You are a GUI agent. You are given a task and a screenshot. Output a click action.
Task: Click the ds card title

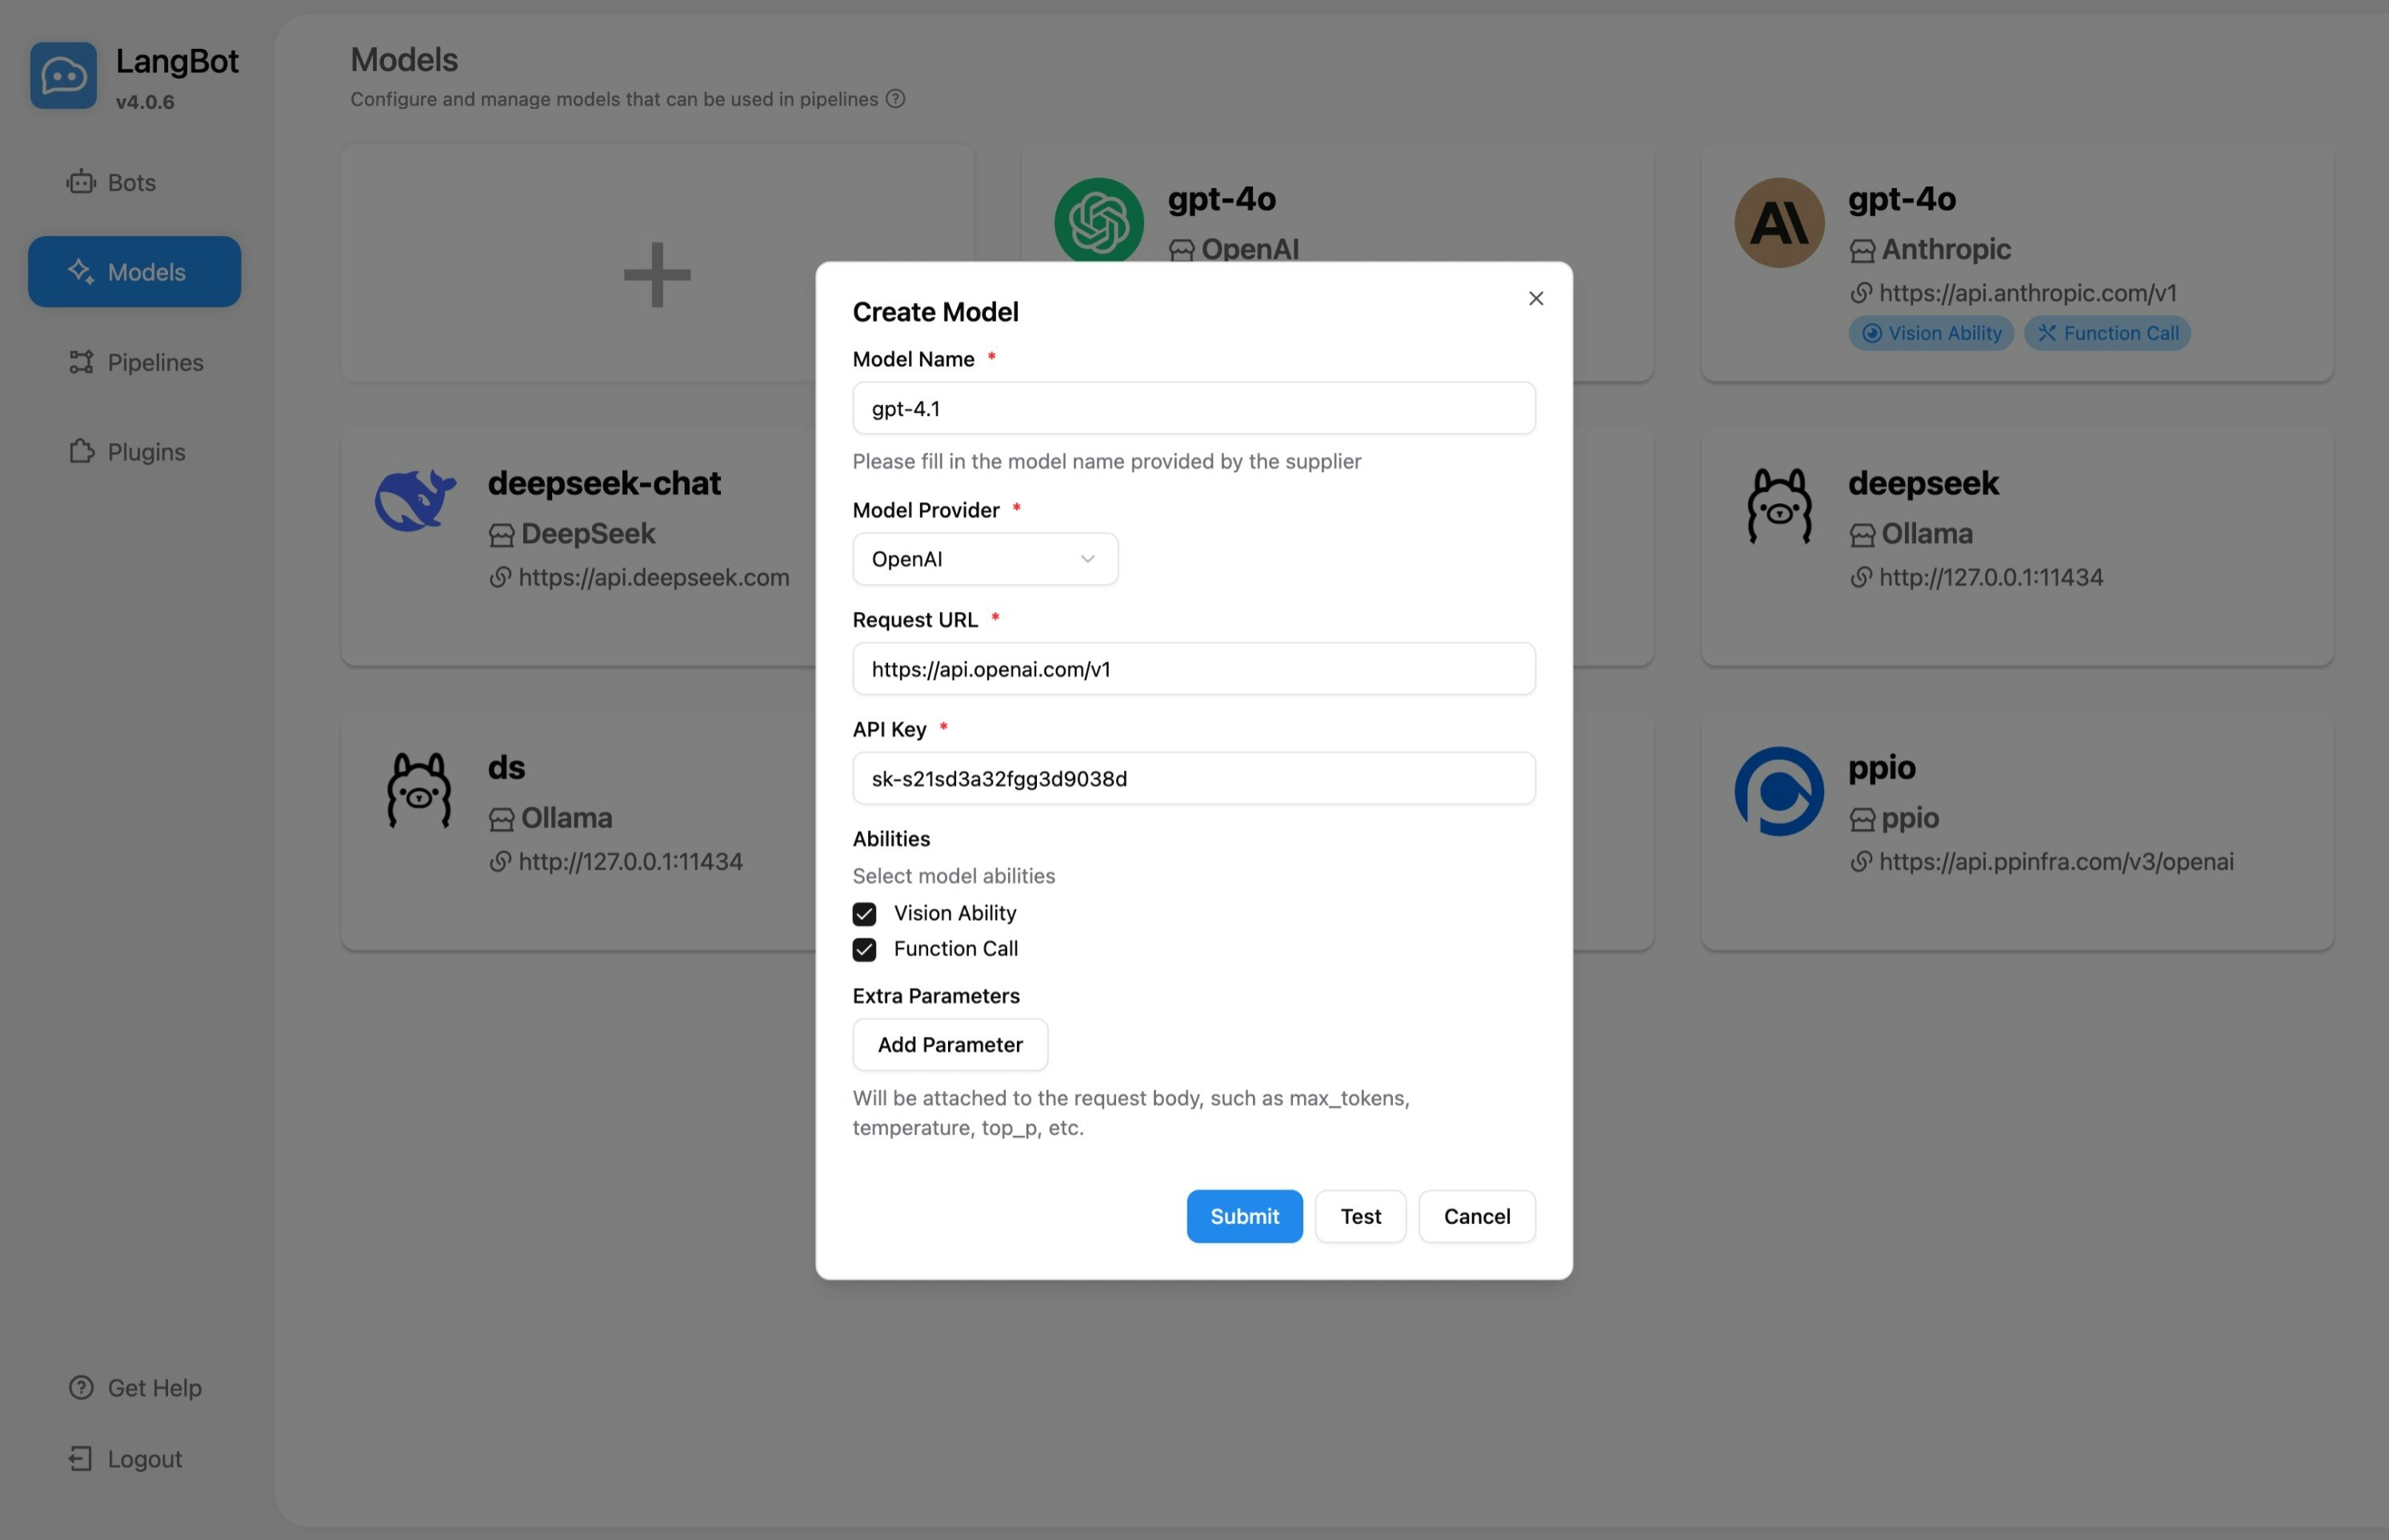click(x=506, y=767)
